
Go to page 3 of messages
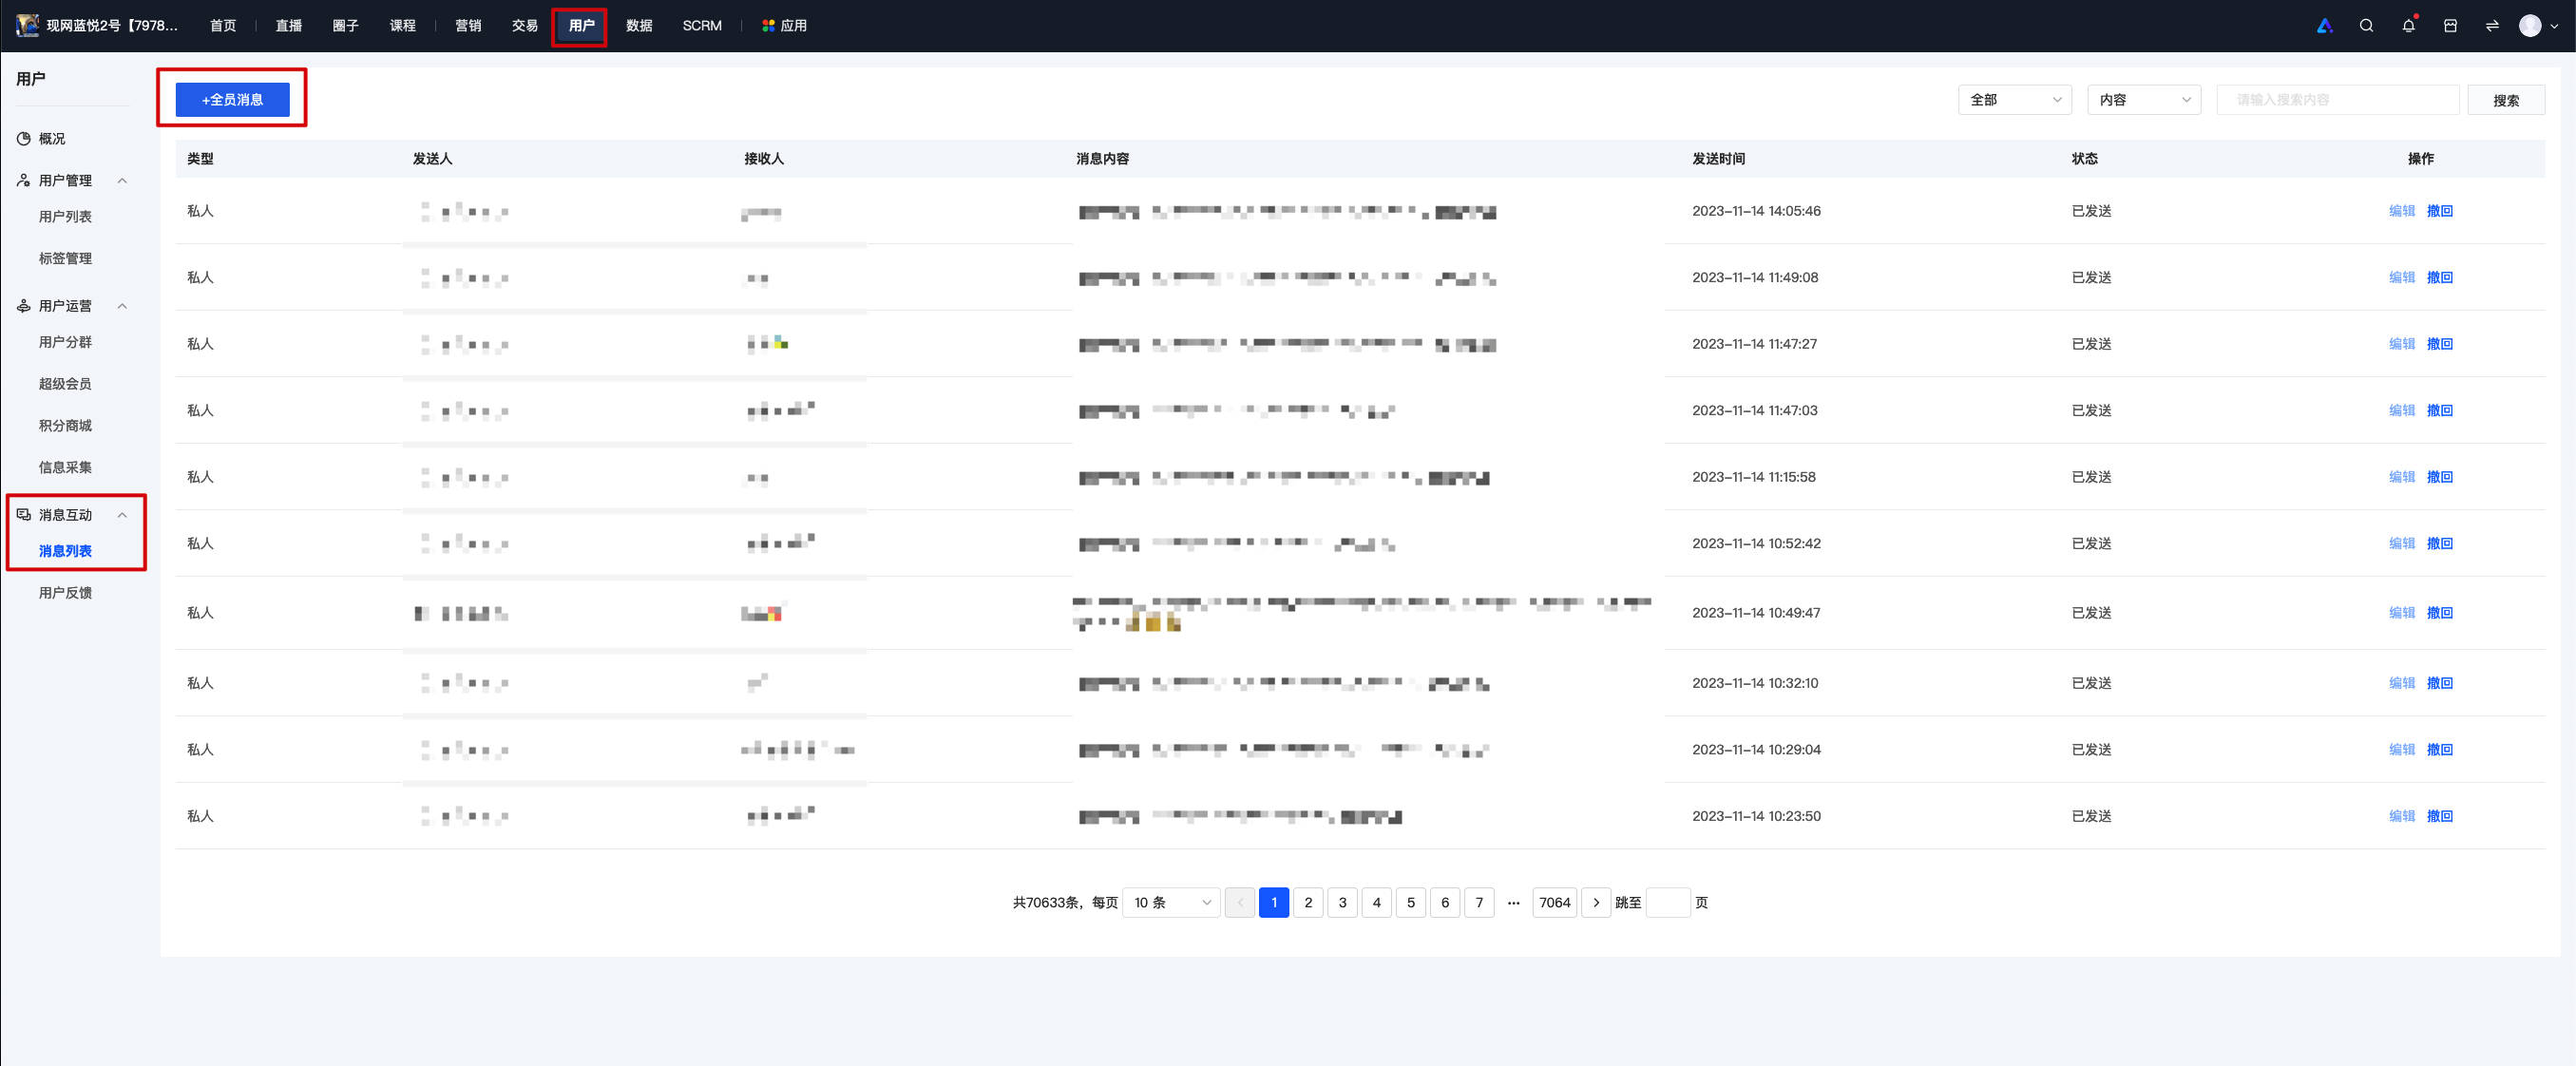[1342, 903]
